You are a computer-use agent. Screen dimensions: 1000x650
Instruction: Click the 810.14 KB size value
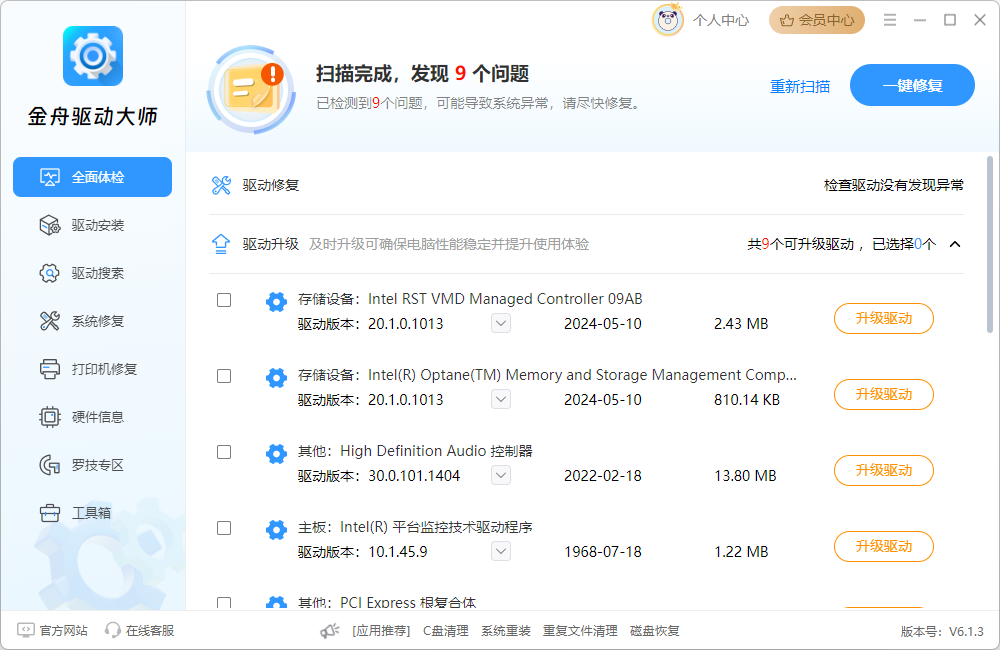pyautogui.click(x=747, y=400)
